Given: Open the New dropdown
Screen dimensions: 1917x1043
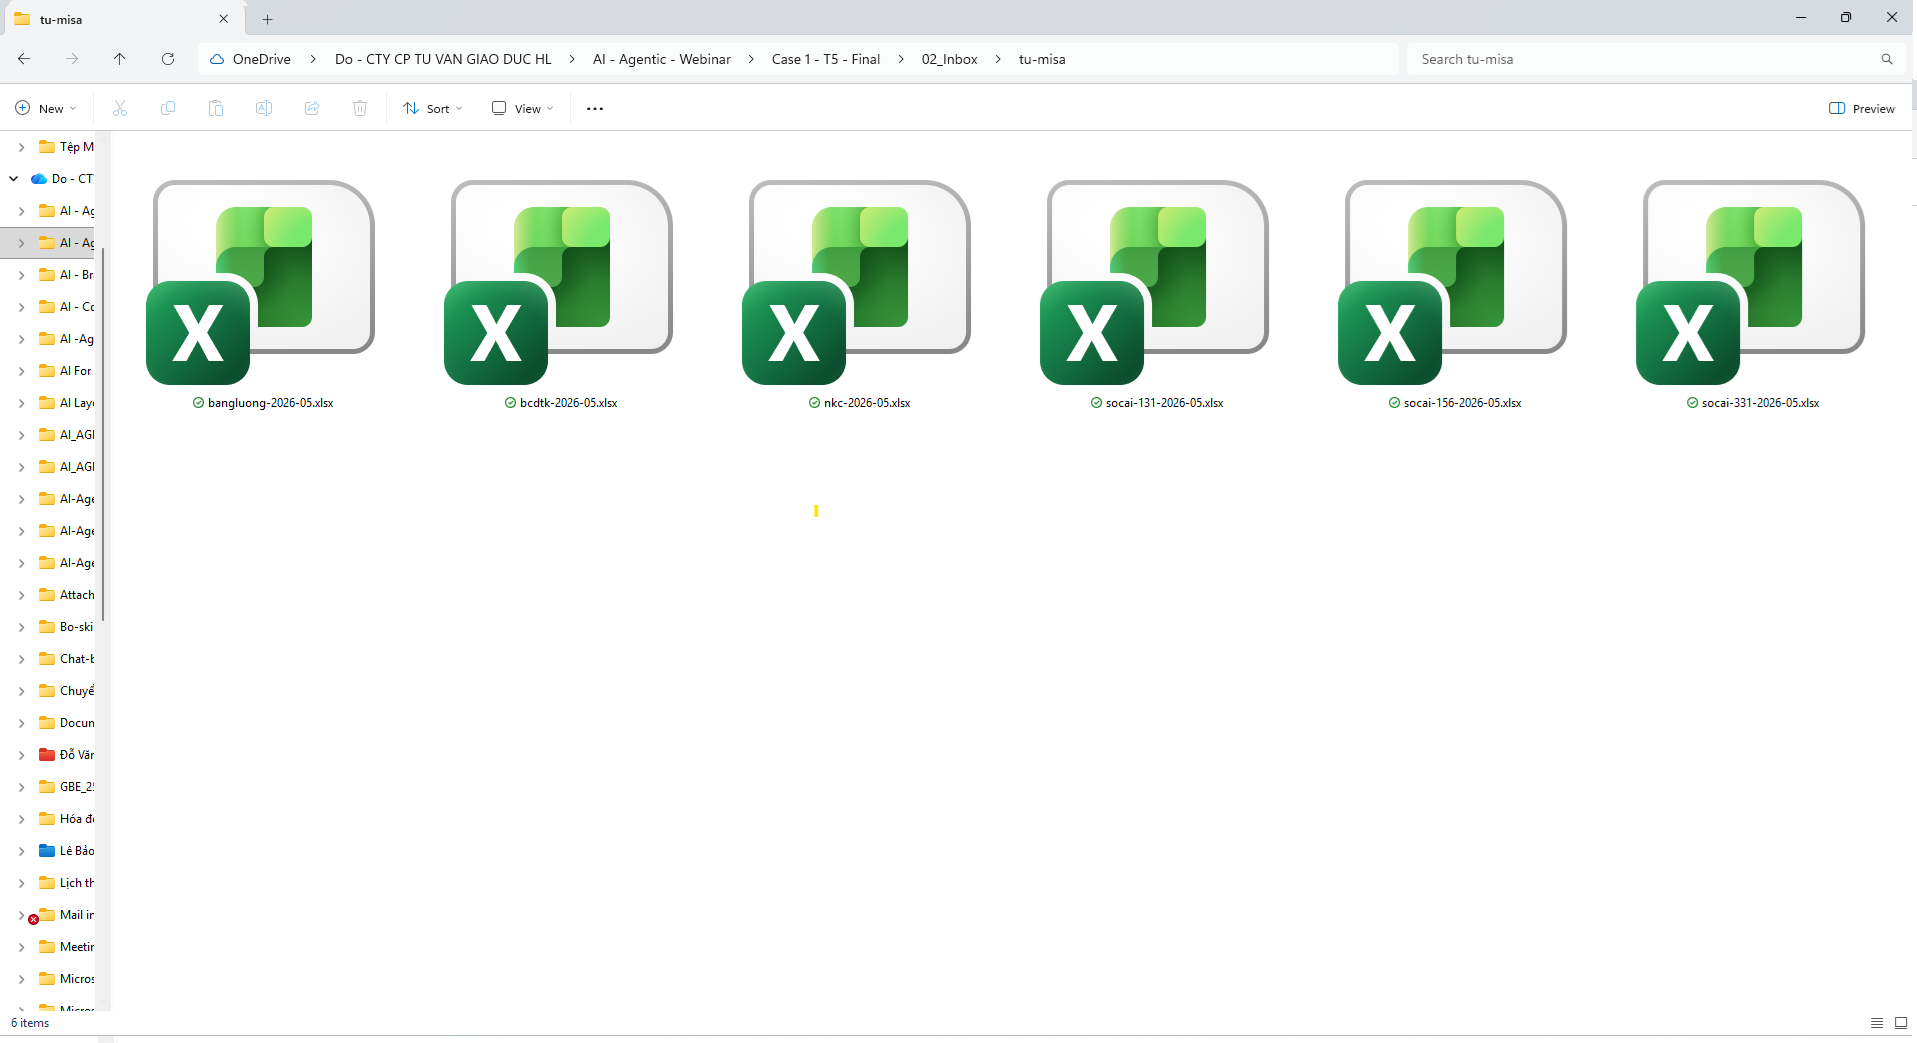Looking at the screenshot, I should (x=45, y=108).
